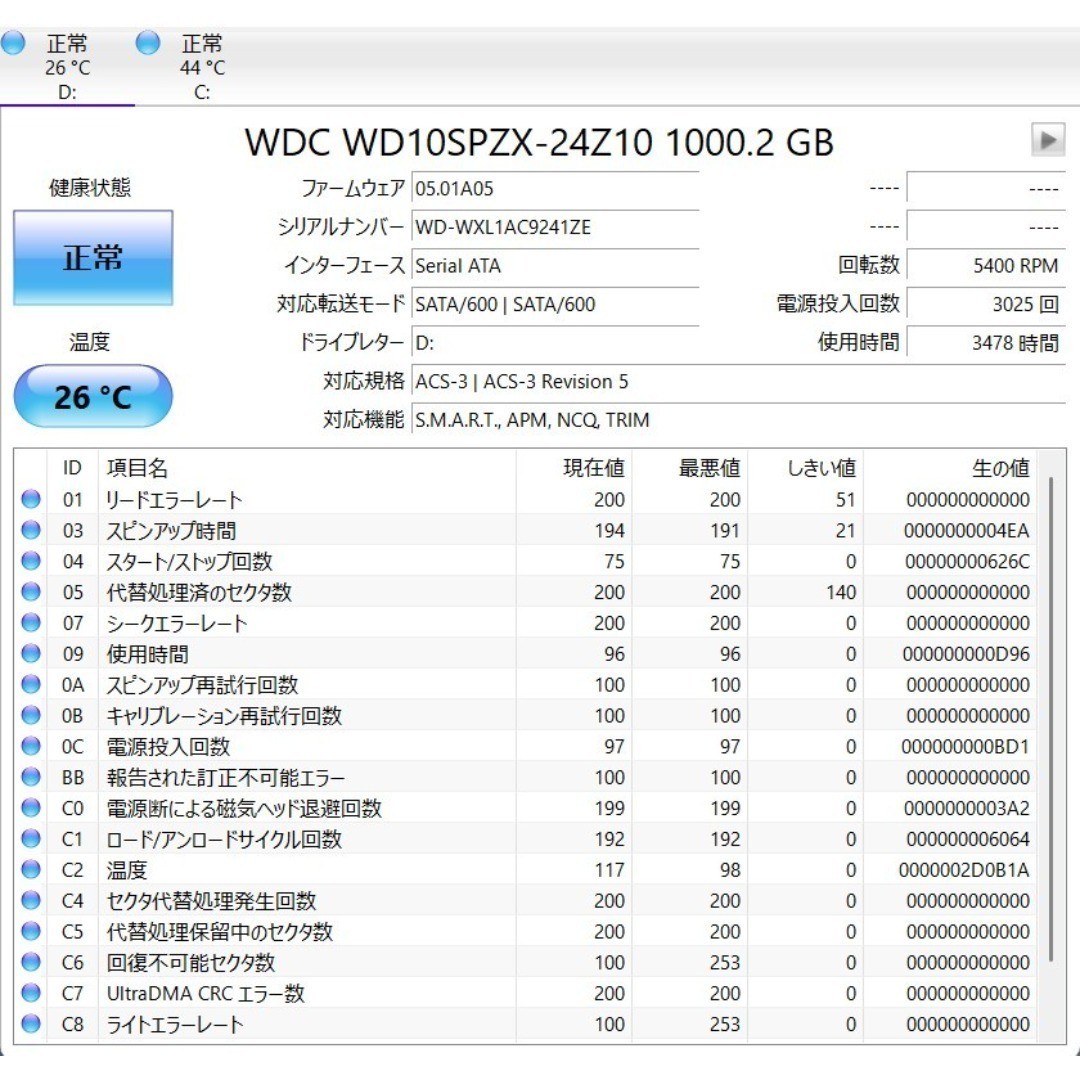Select the スピンアップ時間 attribute name

click(171, 530)
